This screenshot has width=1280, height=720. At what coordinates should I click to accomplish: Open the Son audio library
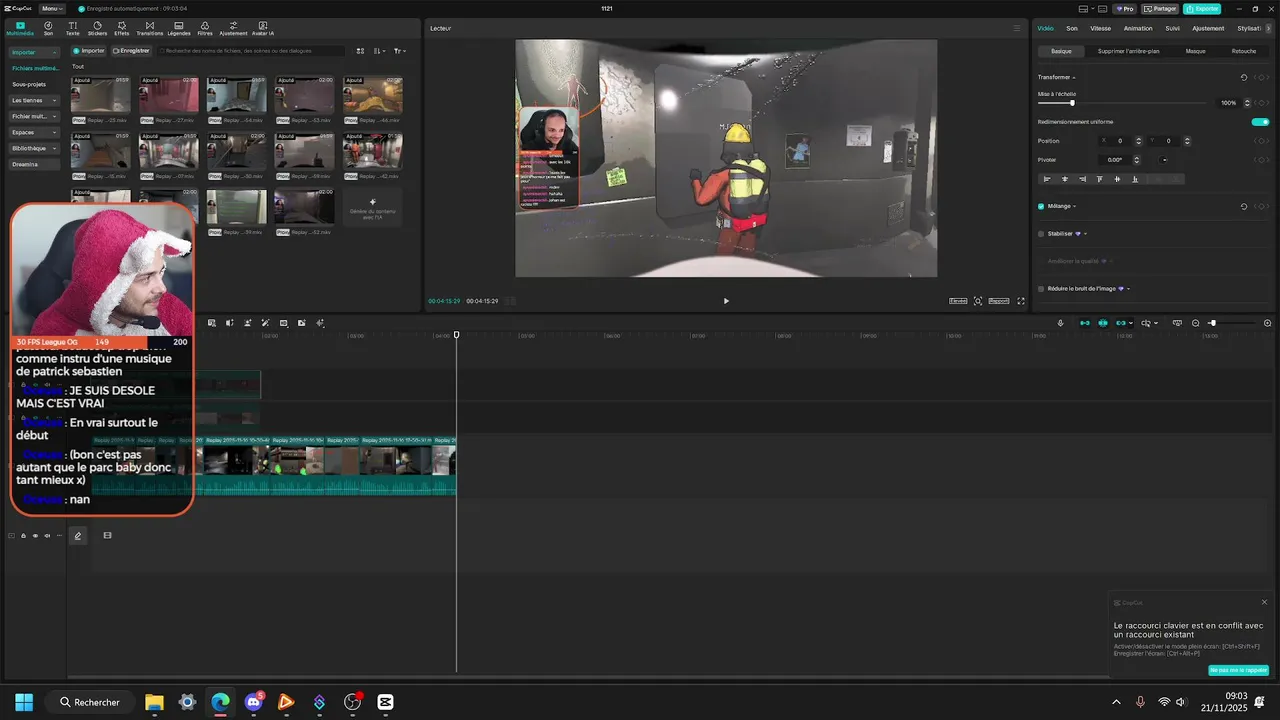(x=48, y=28)
